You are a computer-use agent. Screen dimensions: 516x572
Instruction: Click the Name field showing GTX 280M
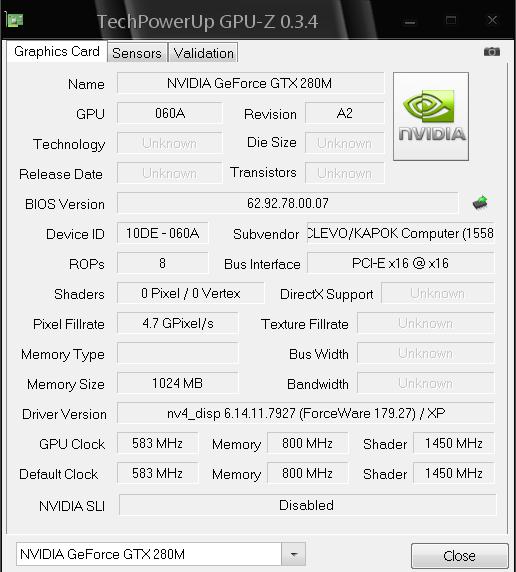coord(250,83)
